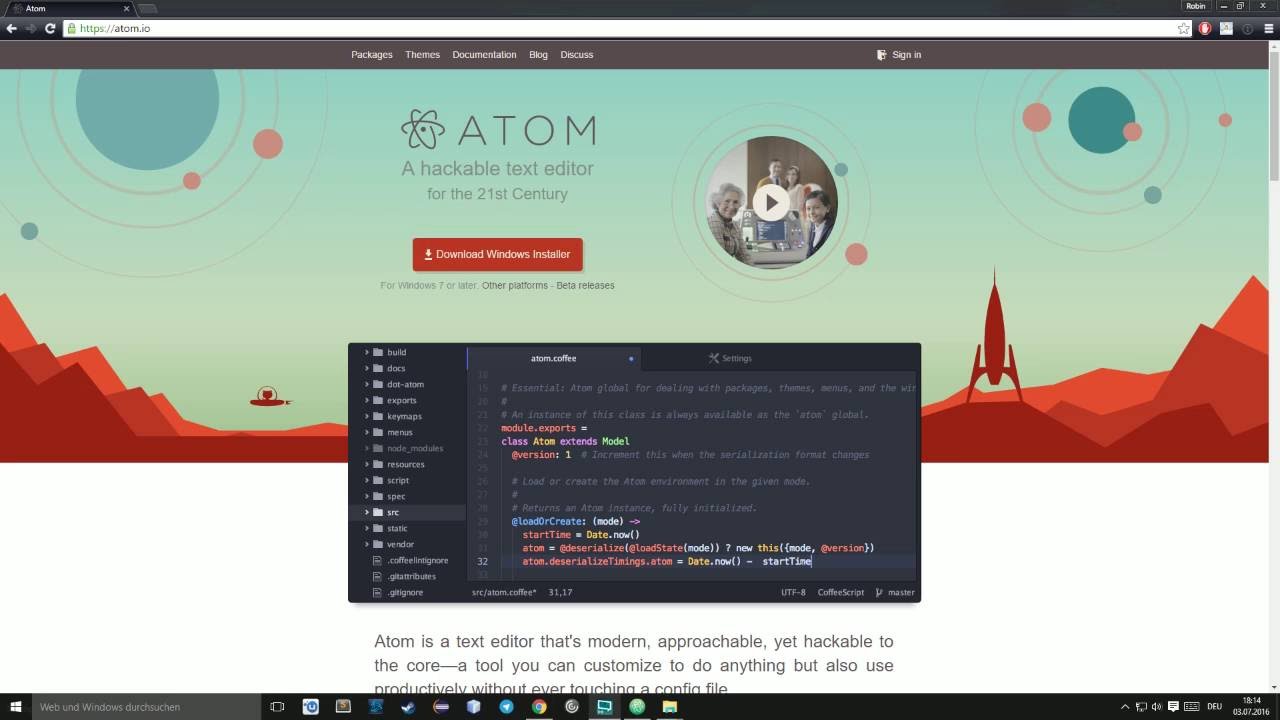
Task: Switch to the Settings editor tab
Action: 730,358
